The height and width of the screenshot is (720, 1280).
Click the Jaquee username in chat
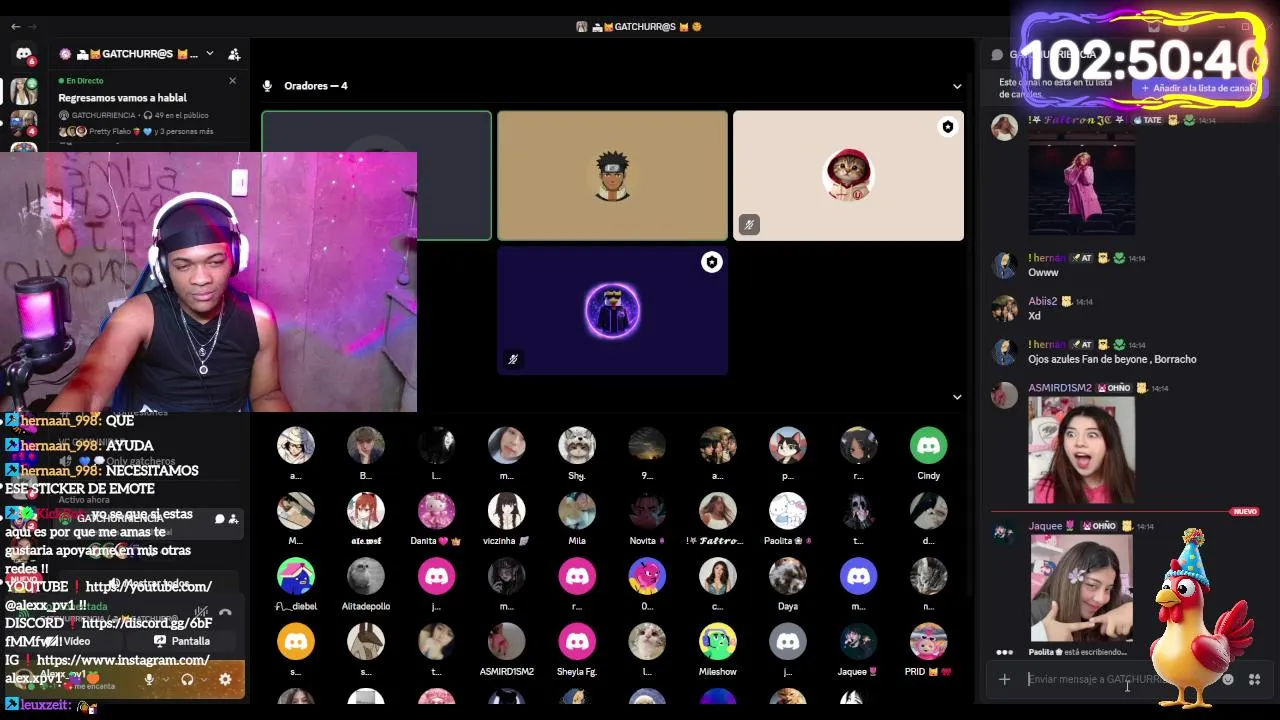[x=1045, y=526]
